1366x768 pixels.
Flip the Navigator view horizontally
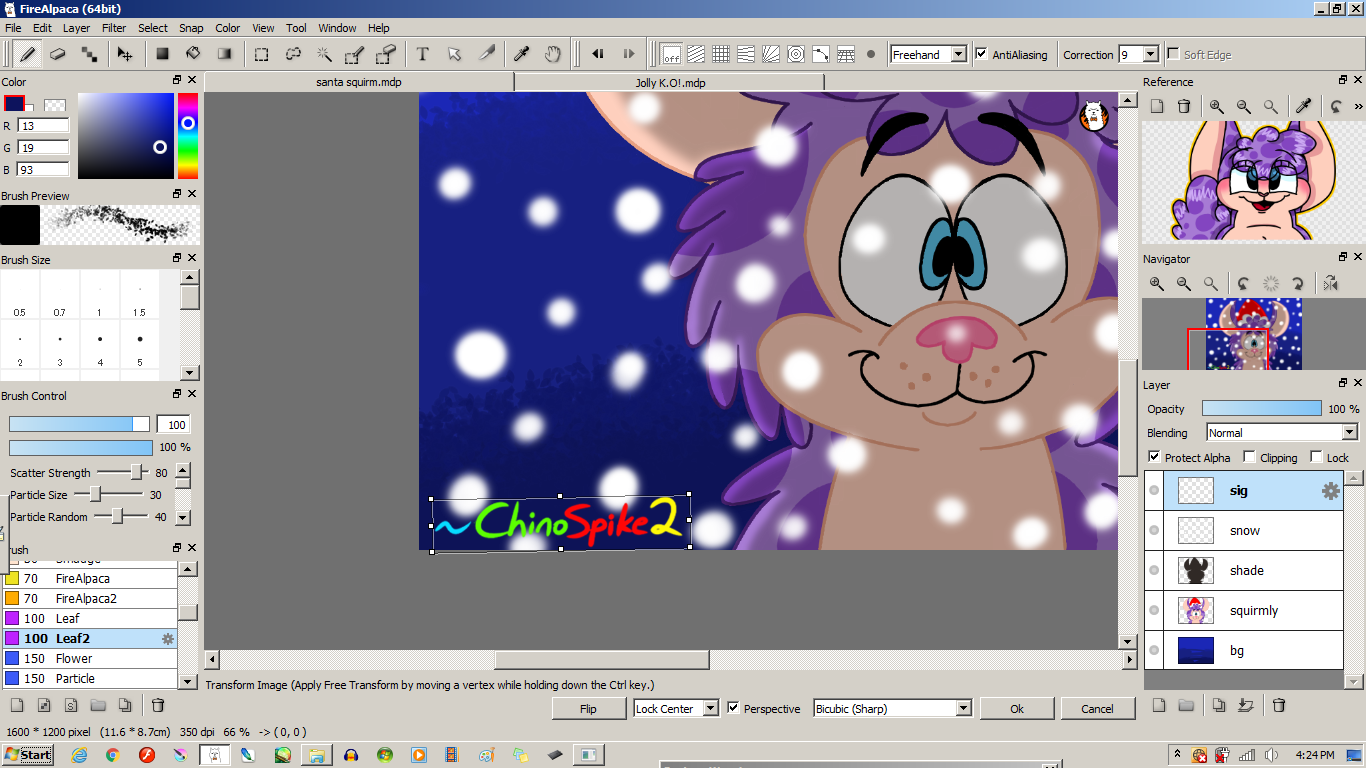[1330, 284]
